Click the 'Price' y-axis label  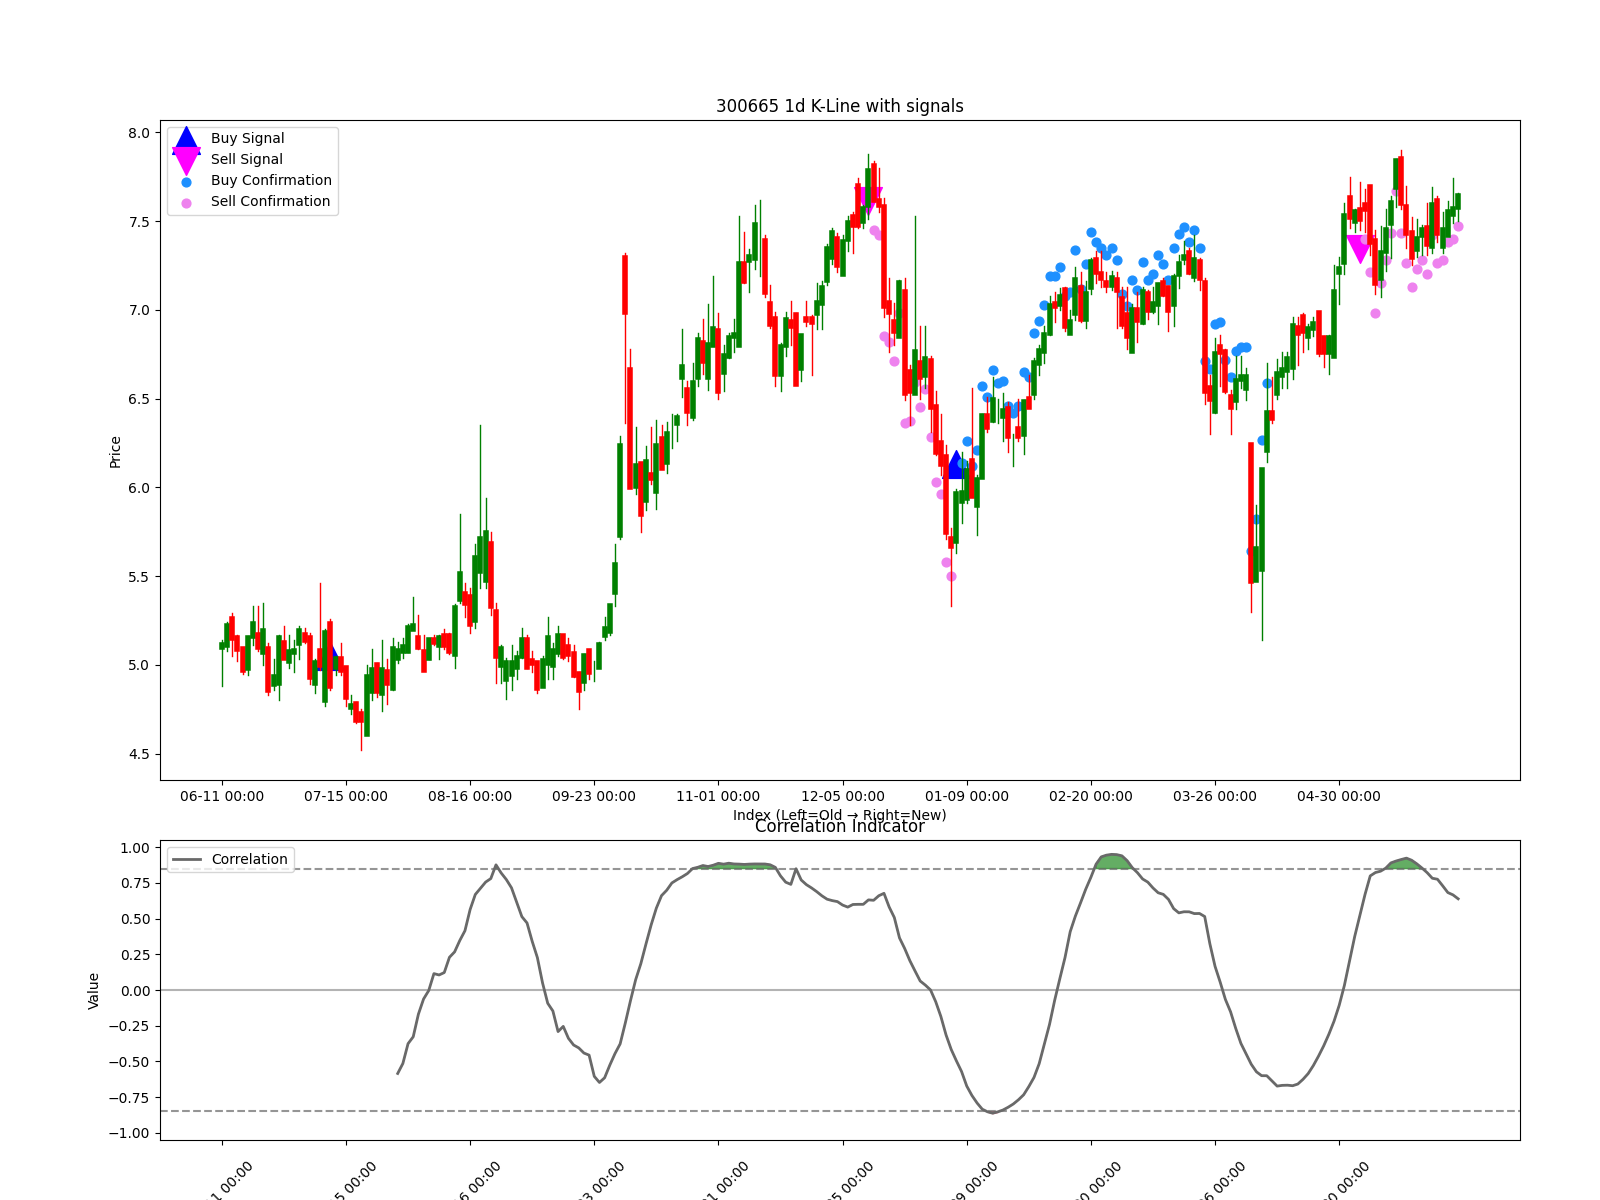click(x=116, y=452)
